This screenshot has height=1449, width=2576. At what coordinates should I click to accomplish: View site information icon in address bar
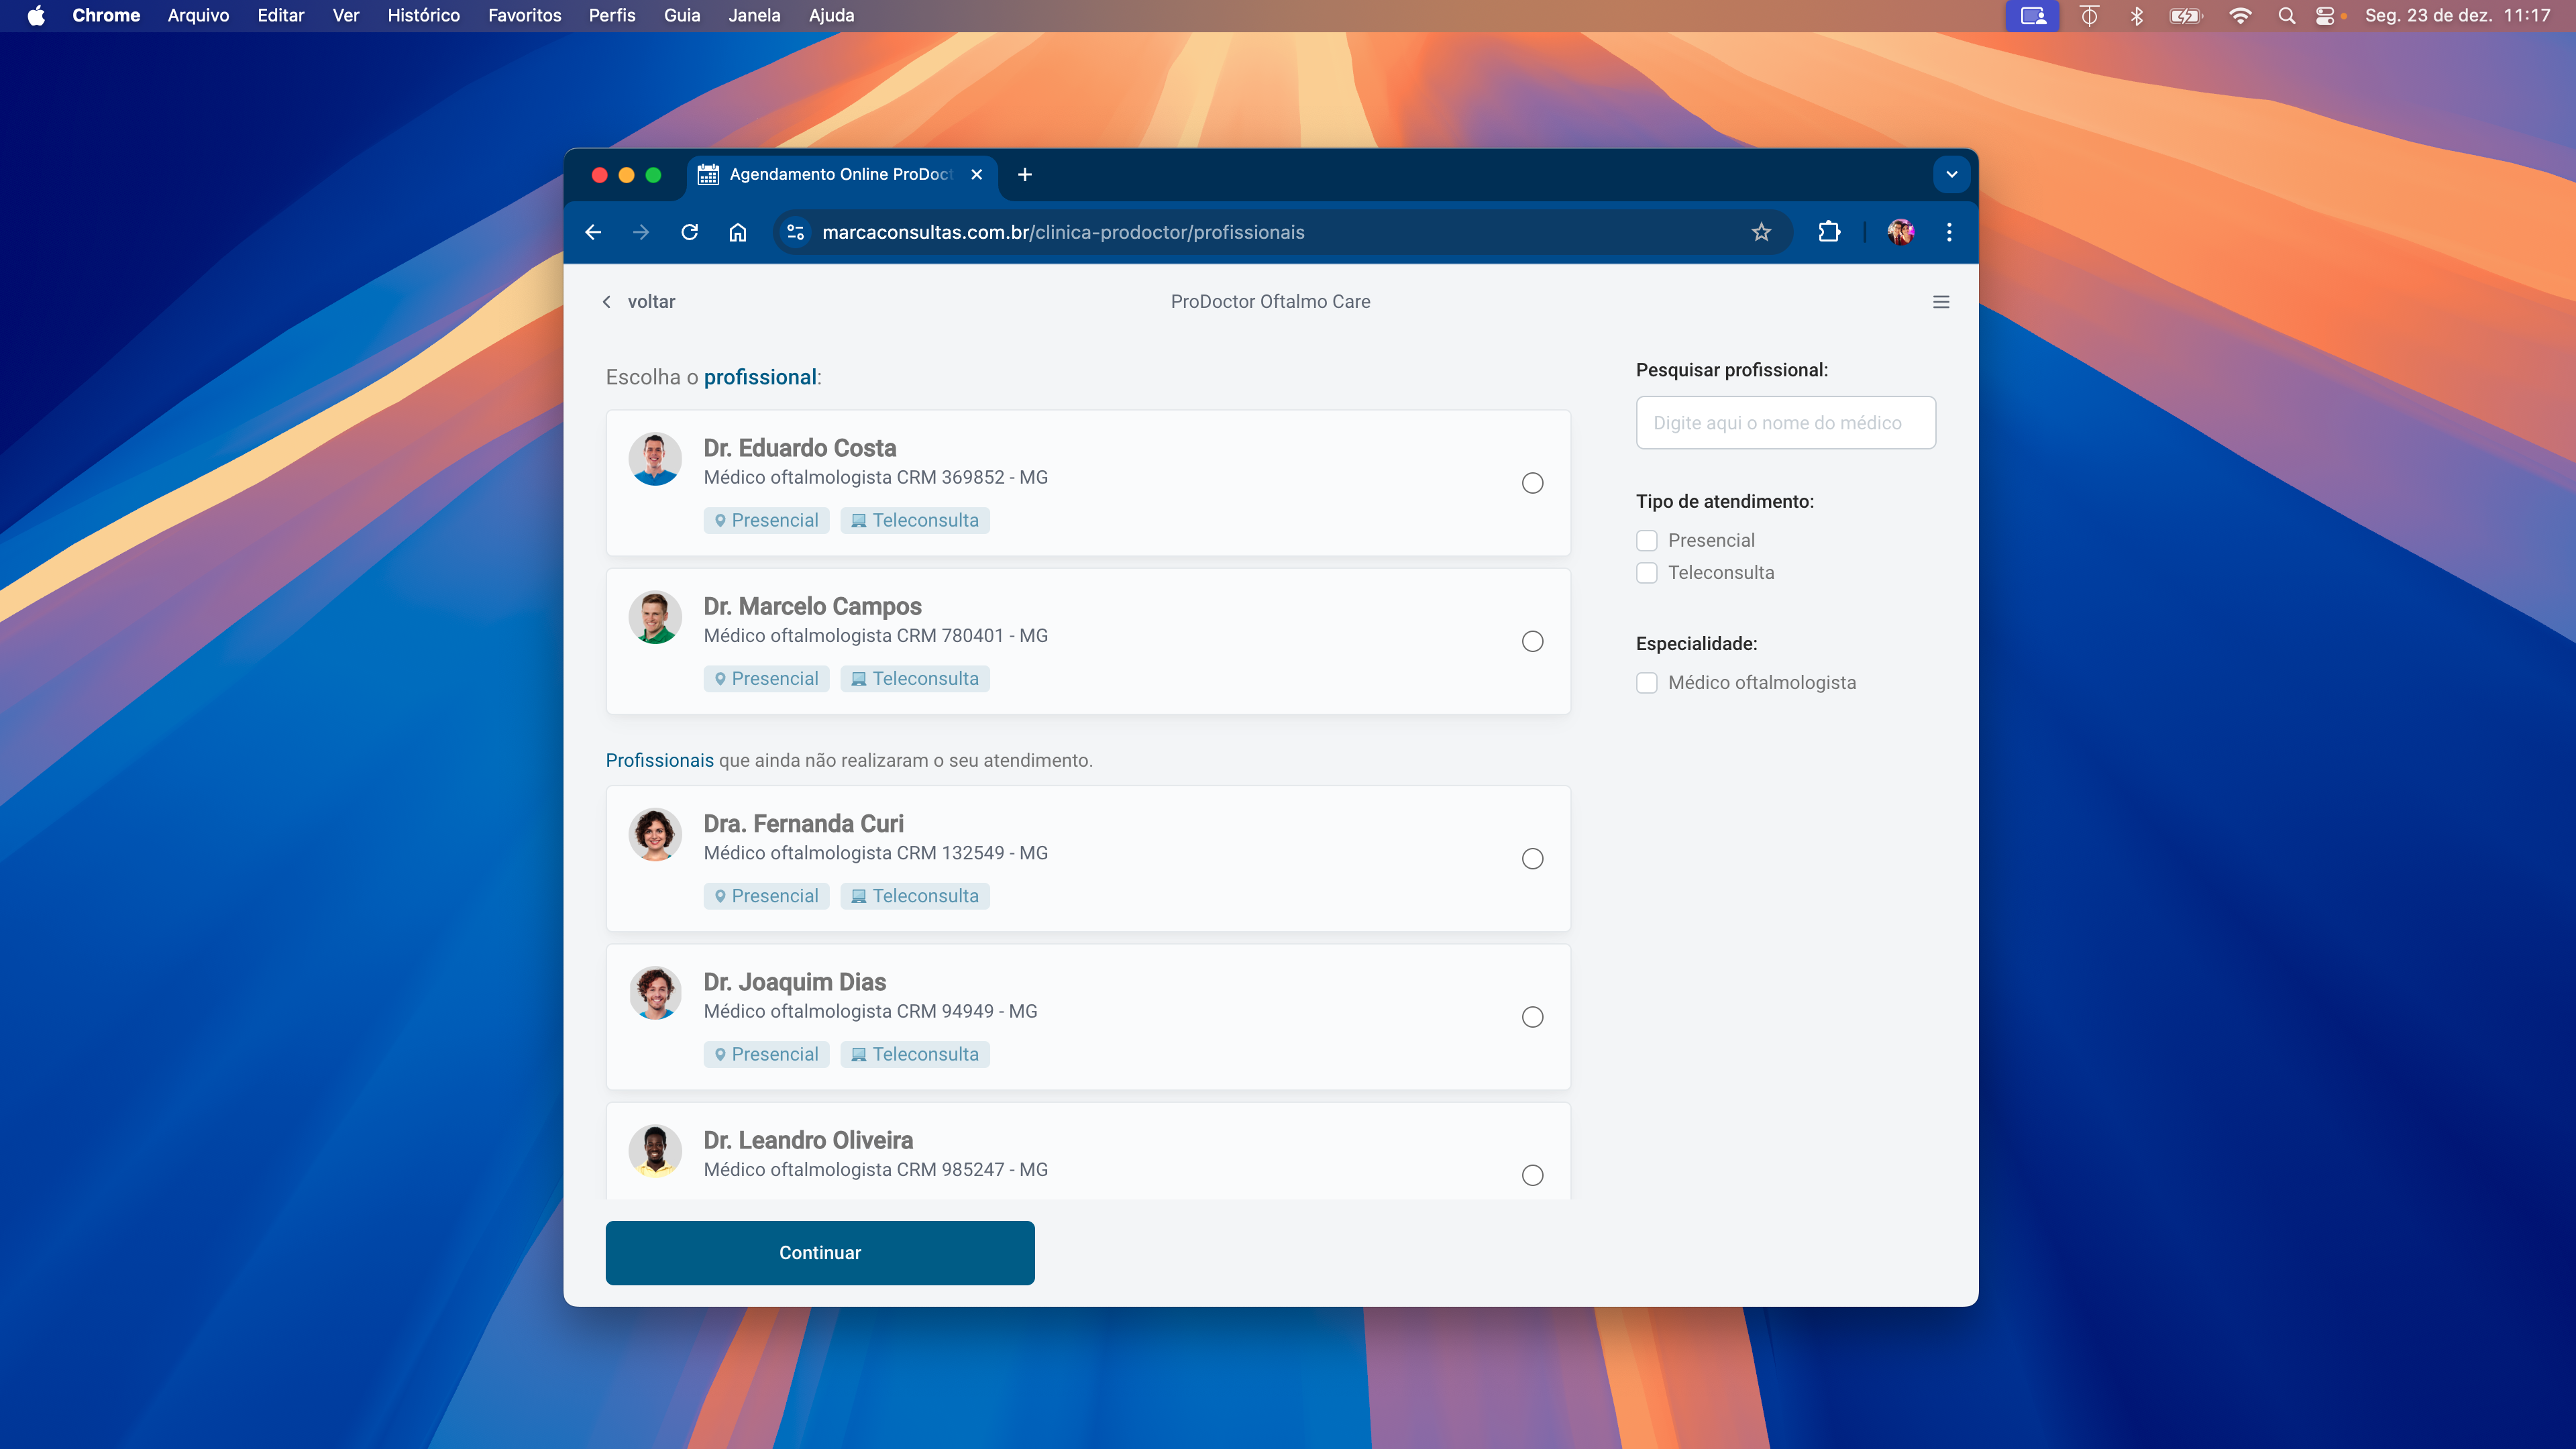pos(795,232)
